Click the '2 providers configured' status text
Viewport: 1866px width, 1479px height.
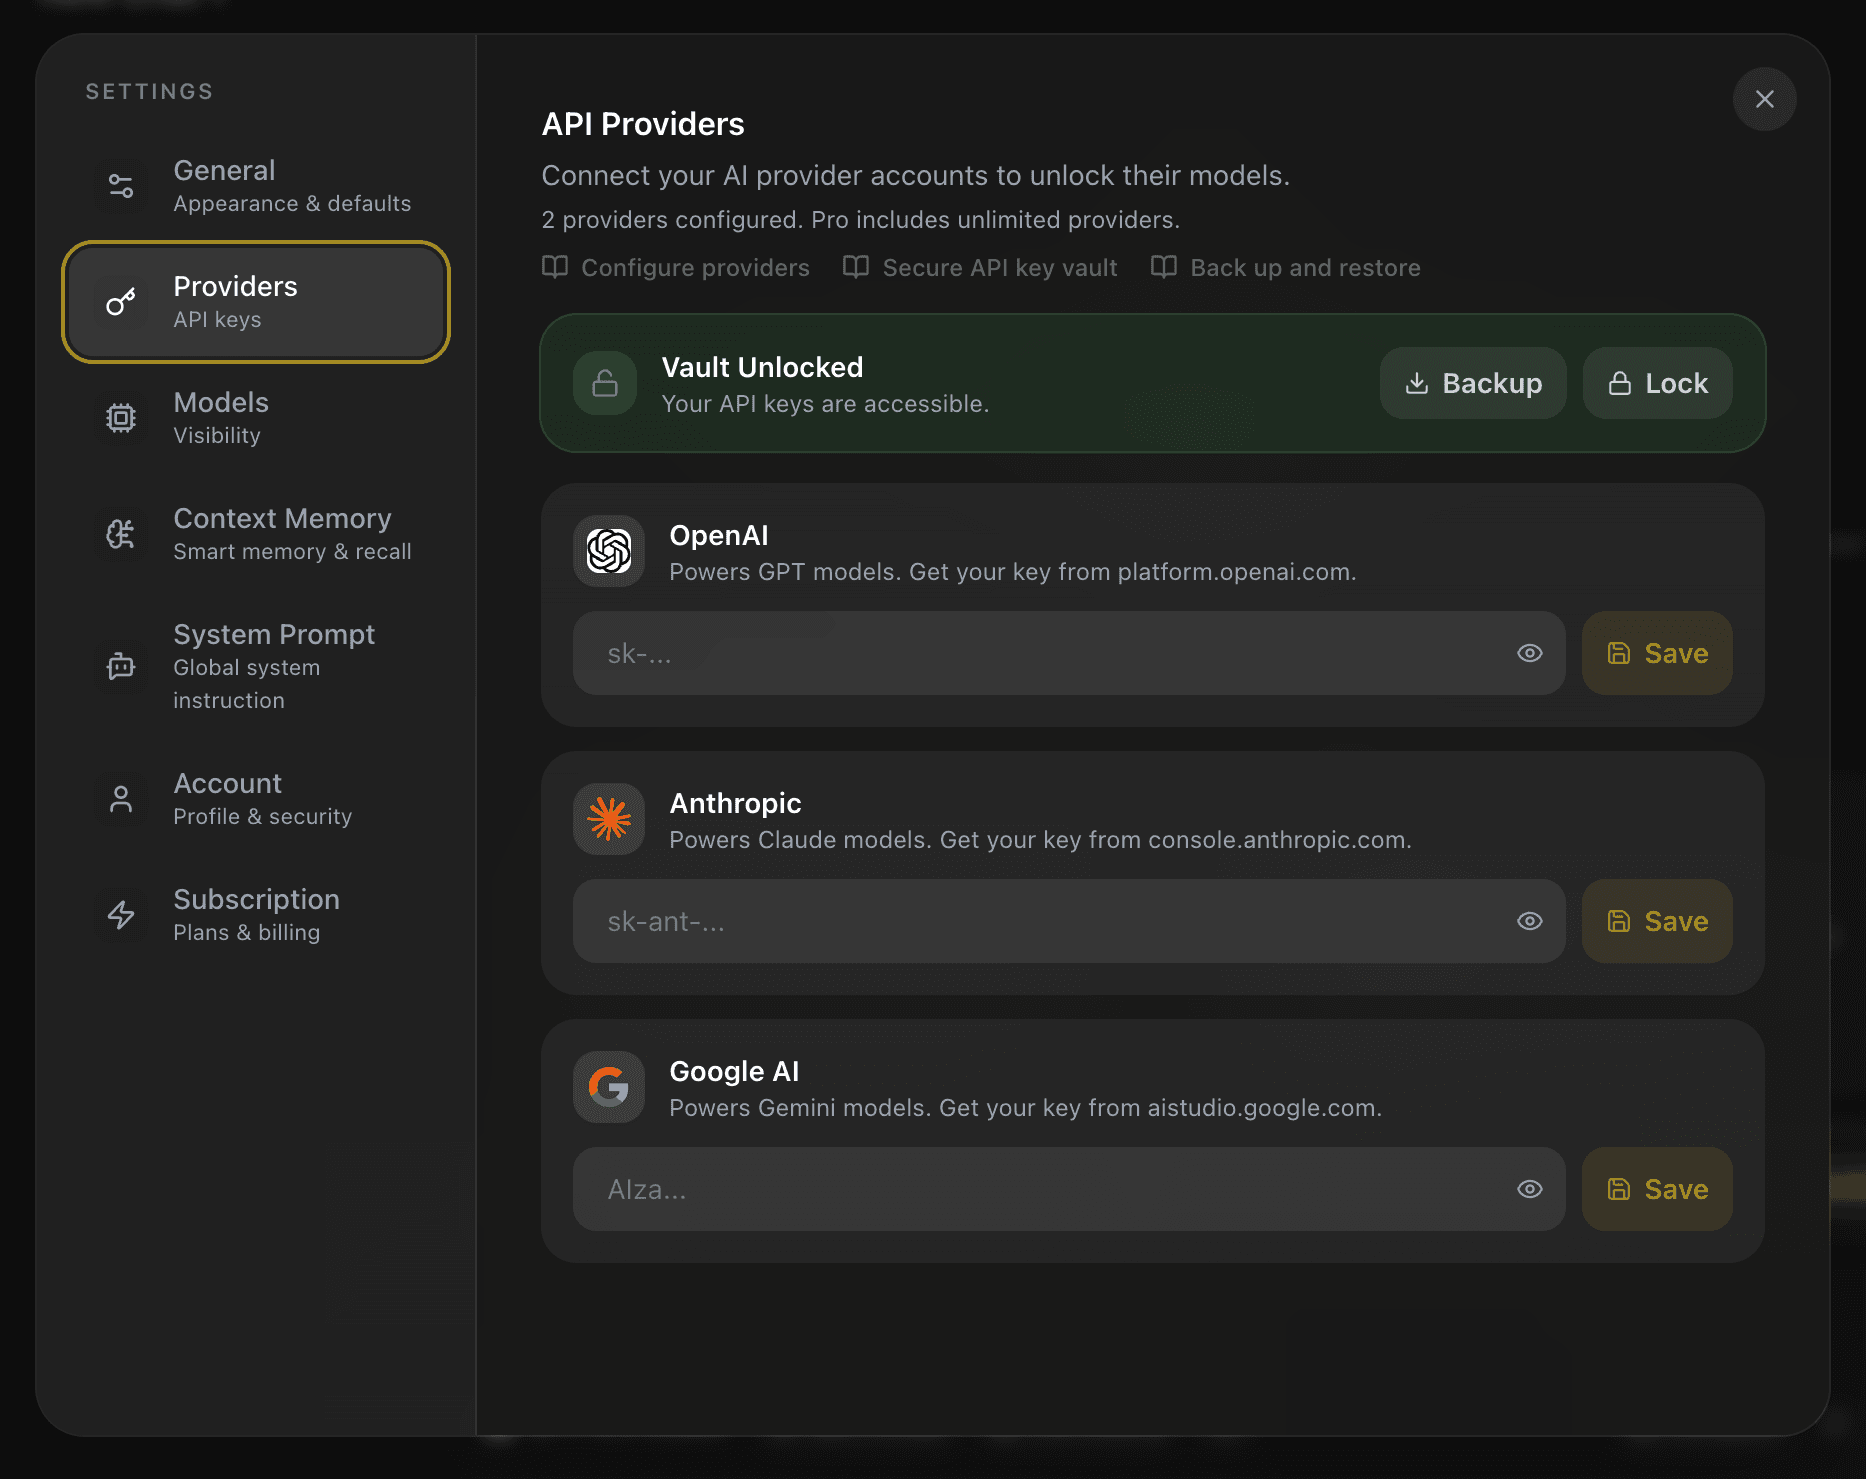pyautogui.click(x=673, y=220)
